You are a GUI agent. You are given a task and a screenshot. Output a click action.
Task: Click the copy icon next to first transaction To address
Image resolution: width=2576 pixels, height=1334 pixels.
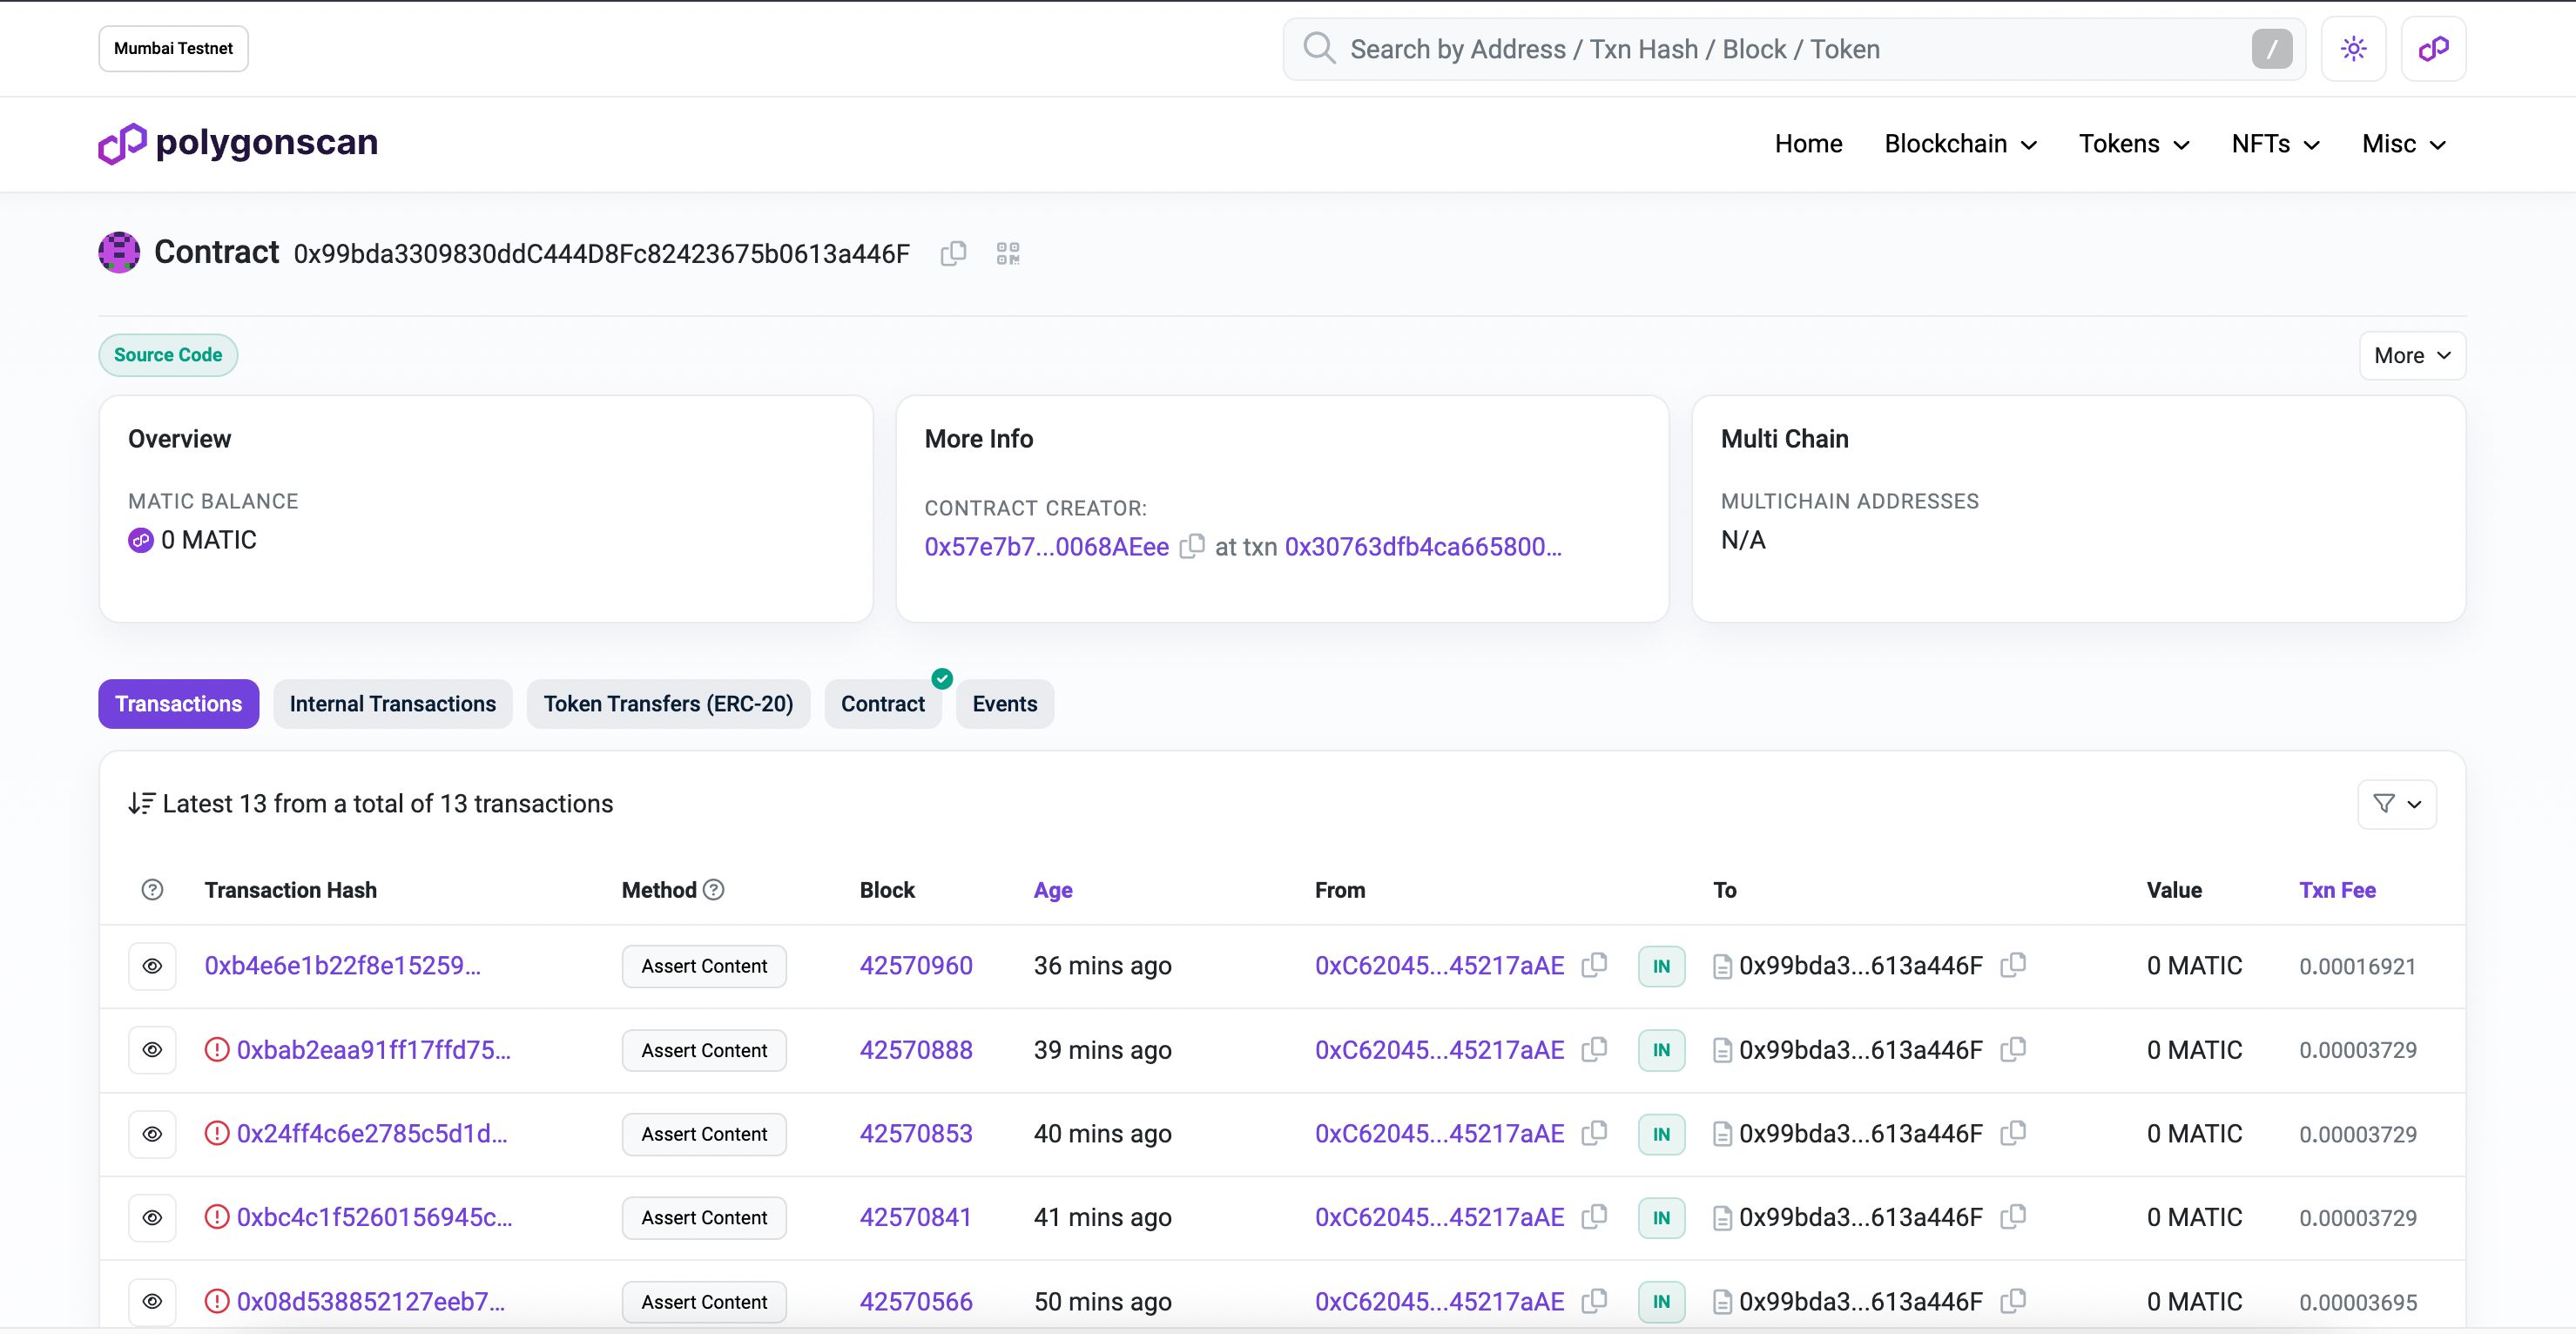(x=2018, y=965)
